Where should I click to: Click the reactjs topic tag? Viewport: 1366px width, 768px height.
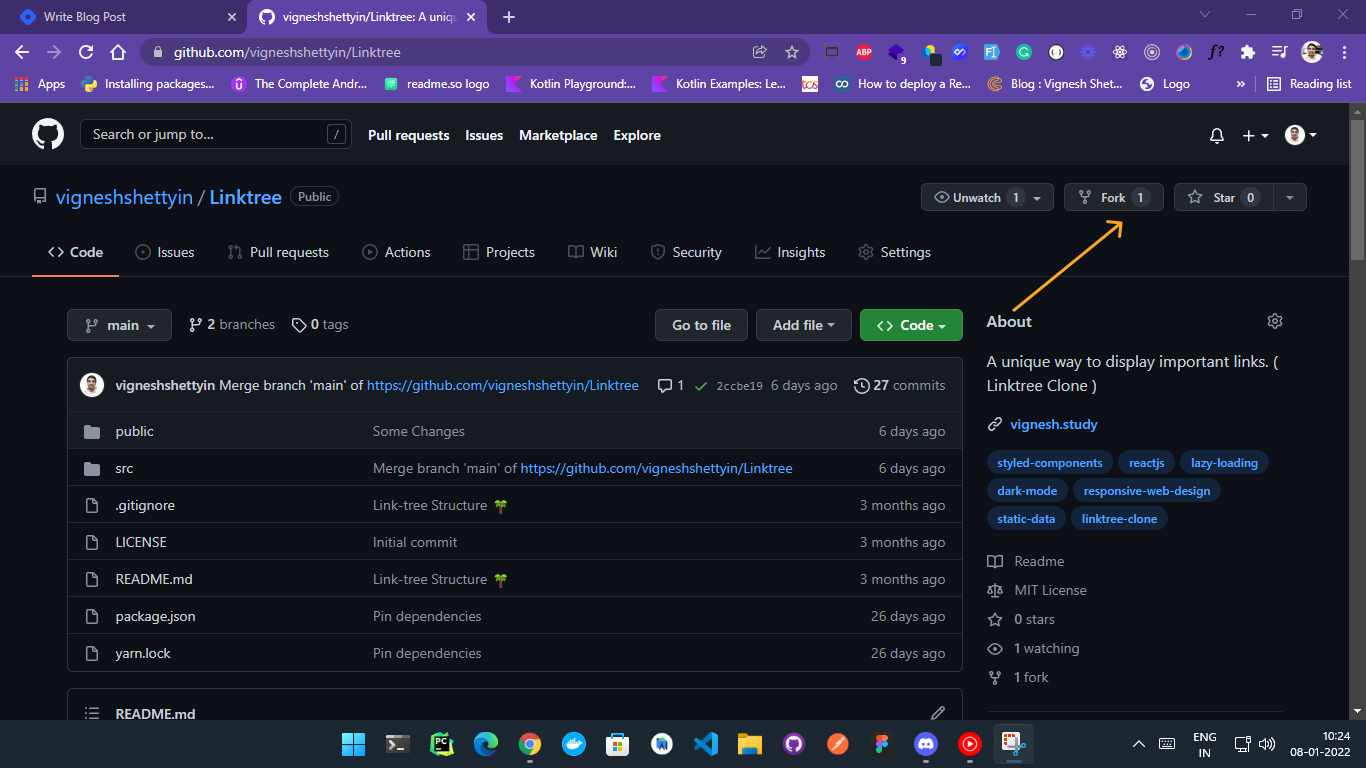[1147, 463]
